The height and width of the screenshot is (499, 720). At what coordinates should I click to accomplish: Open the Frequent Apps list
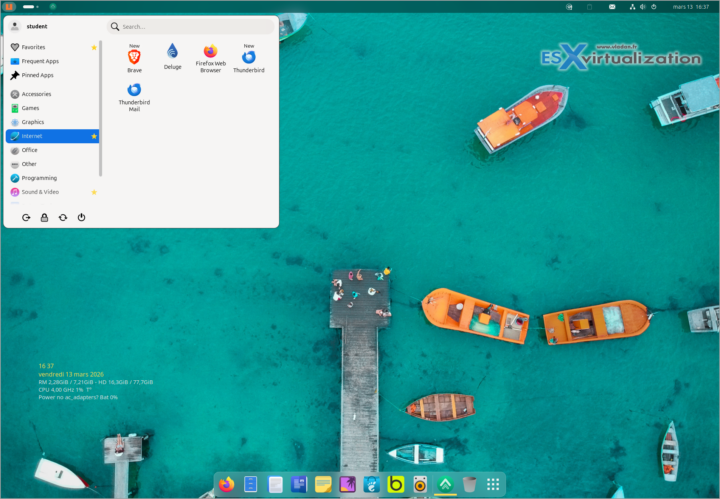tap(38, 61)
